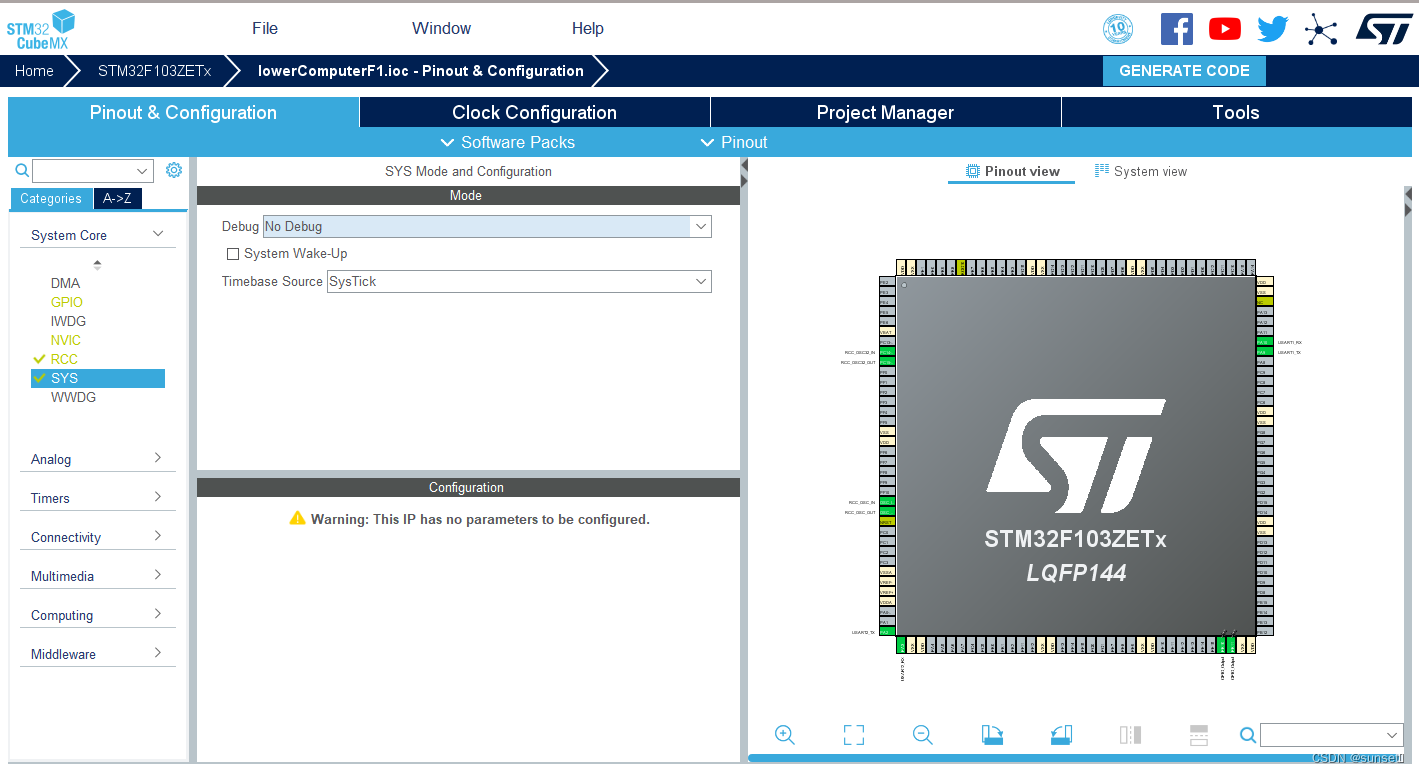Click the yellow warning triangle icon
This screenshot has width=1419, height=773.
point(297,518)
